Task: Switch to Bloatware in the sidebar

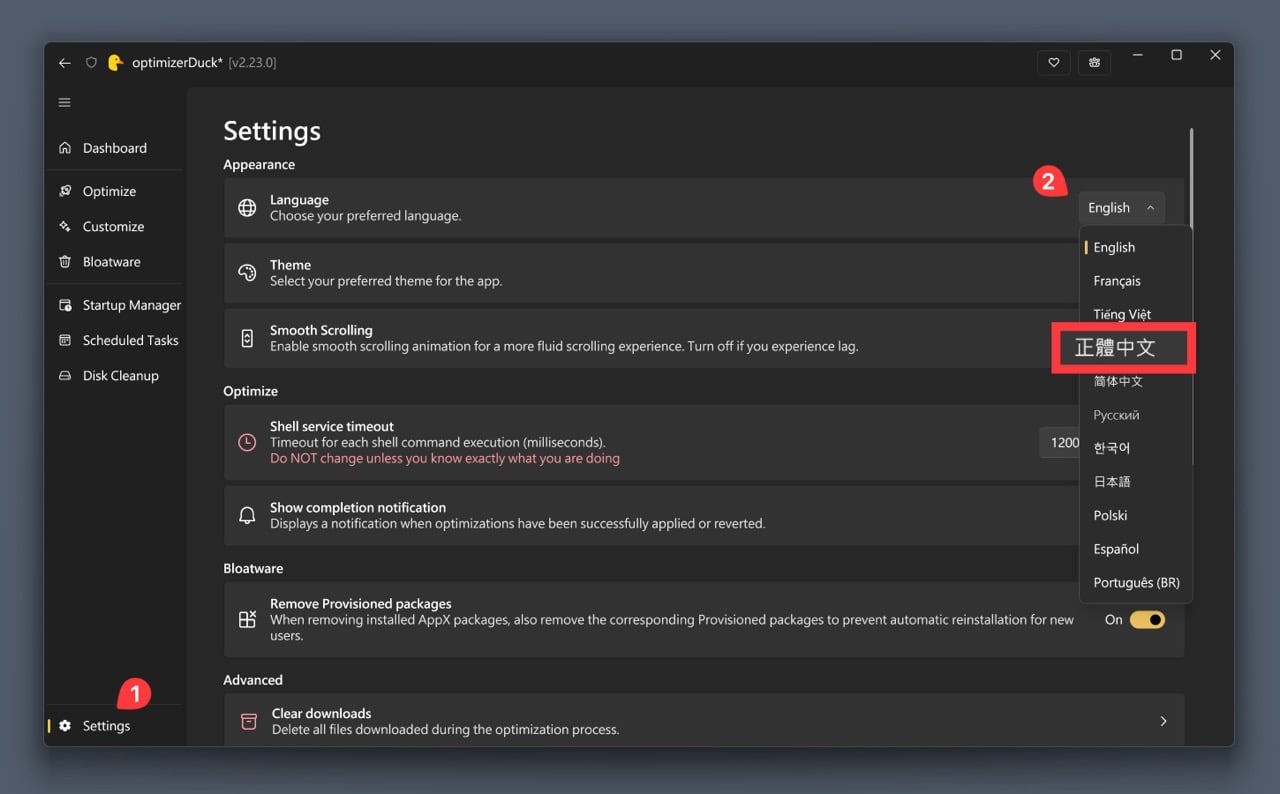Action: (x=114, y=262)
